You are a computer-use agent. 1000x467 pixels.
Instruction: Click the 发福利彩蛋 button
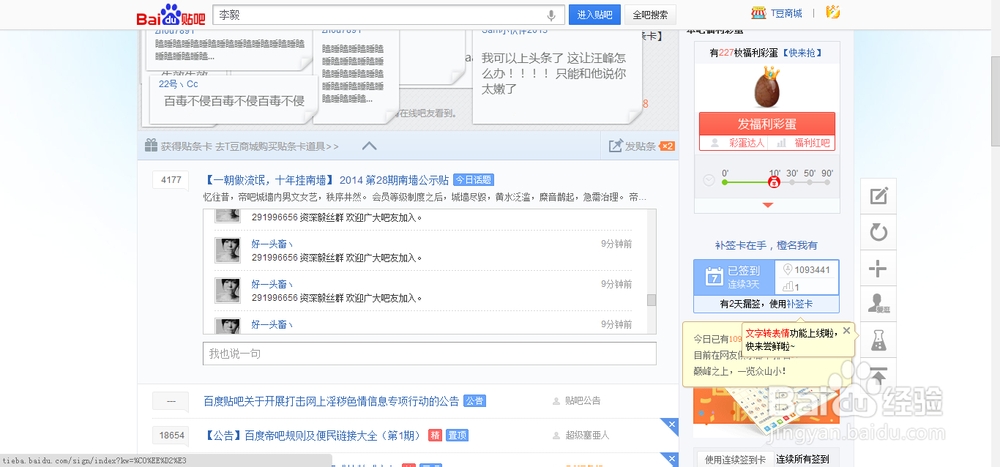(767, 124)
